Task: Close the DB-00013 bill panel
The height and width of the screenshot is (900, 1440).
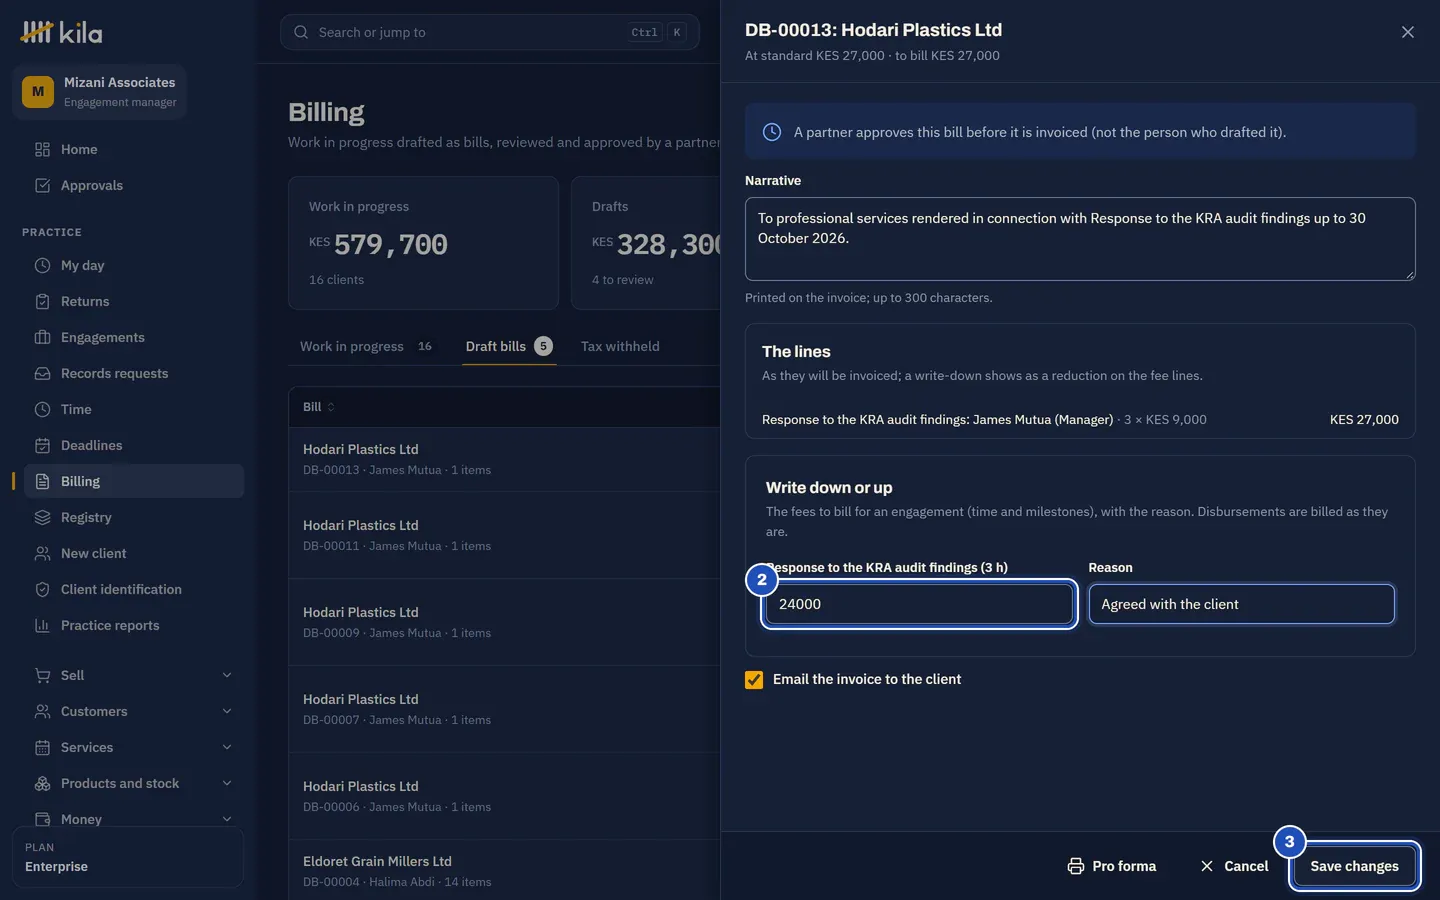Action: tap(1407, 32)
